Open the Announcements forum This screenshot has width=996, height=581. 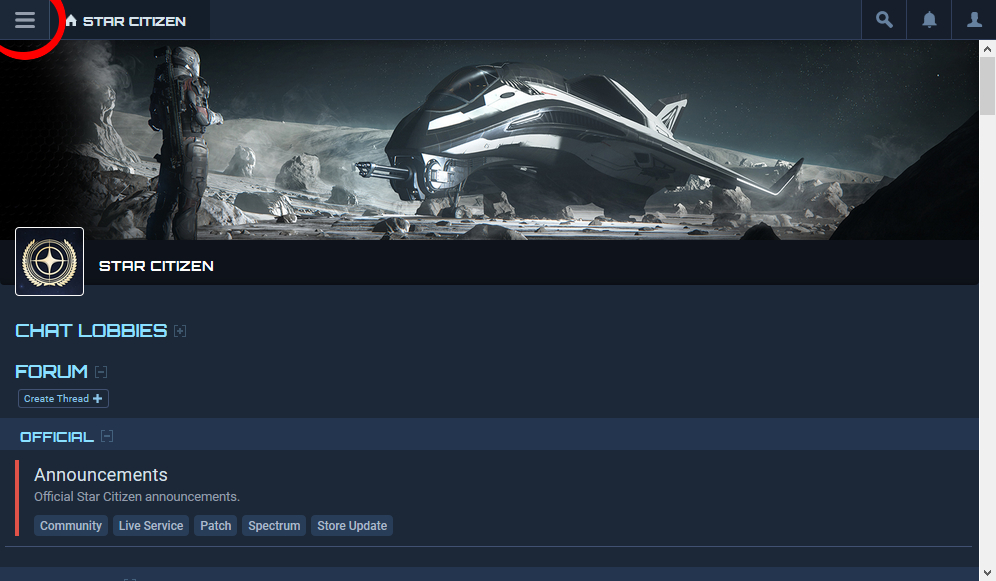tap(101, 475)
